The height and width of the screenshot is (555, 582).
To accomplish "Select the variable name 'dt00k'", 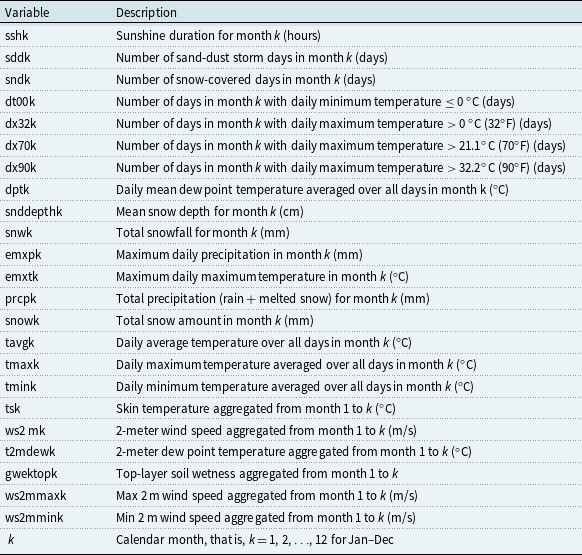I will coord(20,101).
